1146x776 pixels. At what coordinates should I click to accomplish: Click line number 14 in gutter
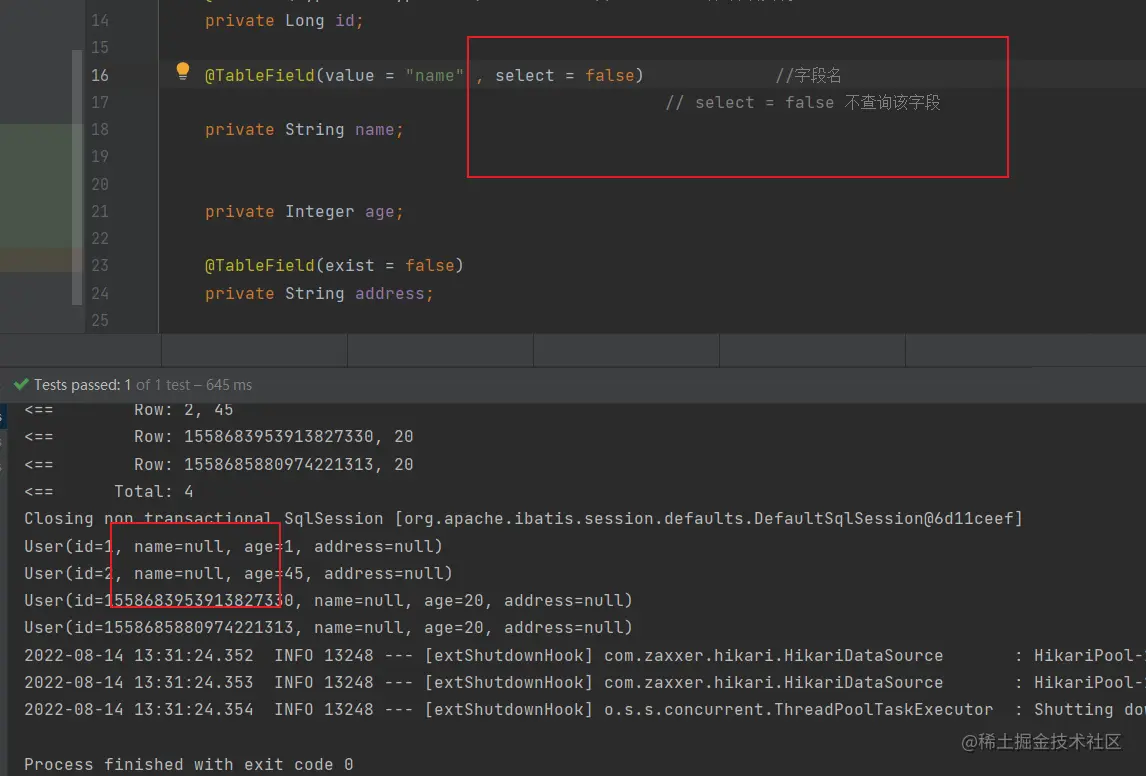point(100,20)
